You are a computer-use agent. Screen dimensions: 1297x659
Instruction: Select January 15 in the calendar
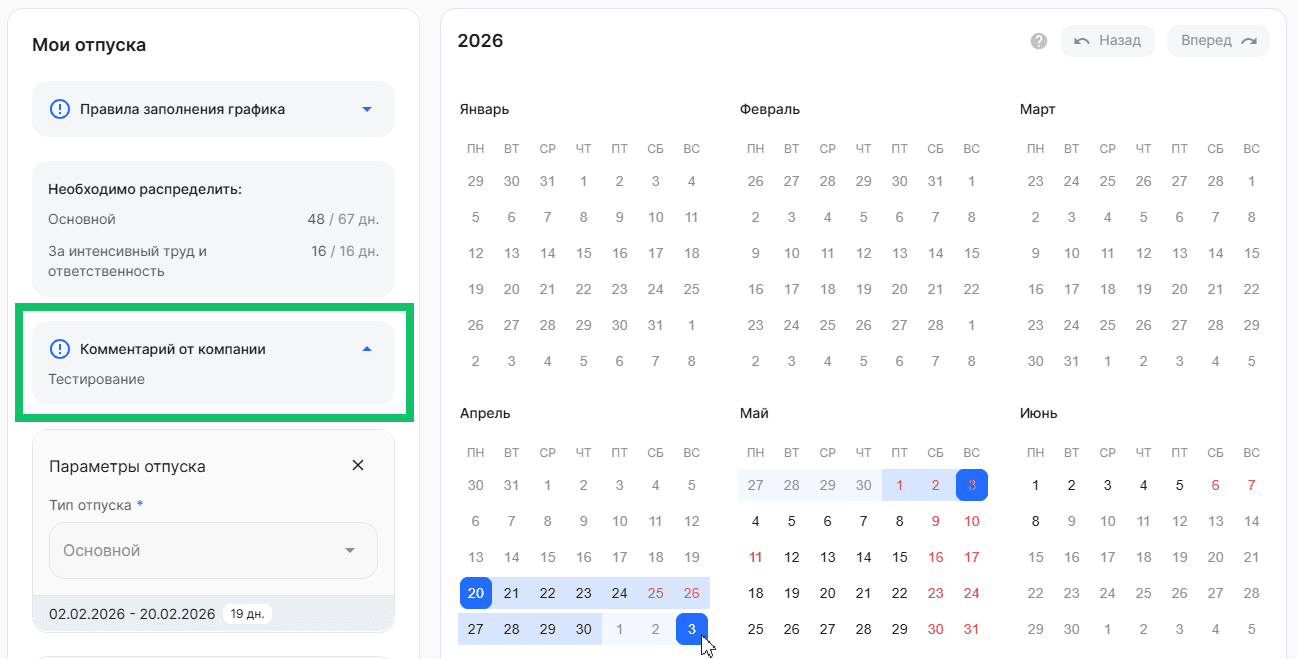tap(583, 253)
